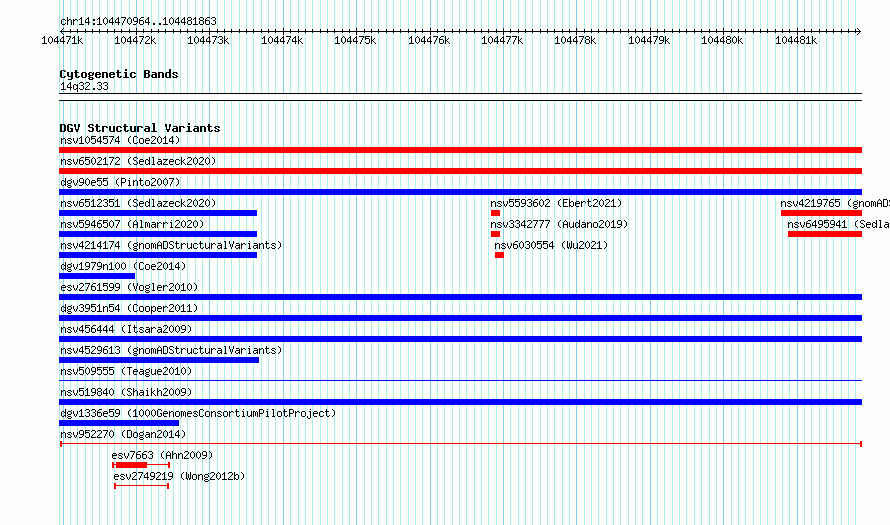Open dgv90e55 (Pinto2007) label
890x525 pixels.
click(x=120, y=182)
